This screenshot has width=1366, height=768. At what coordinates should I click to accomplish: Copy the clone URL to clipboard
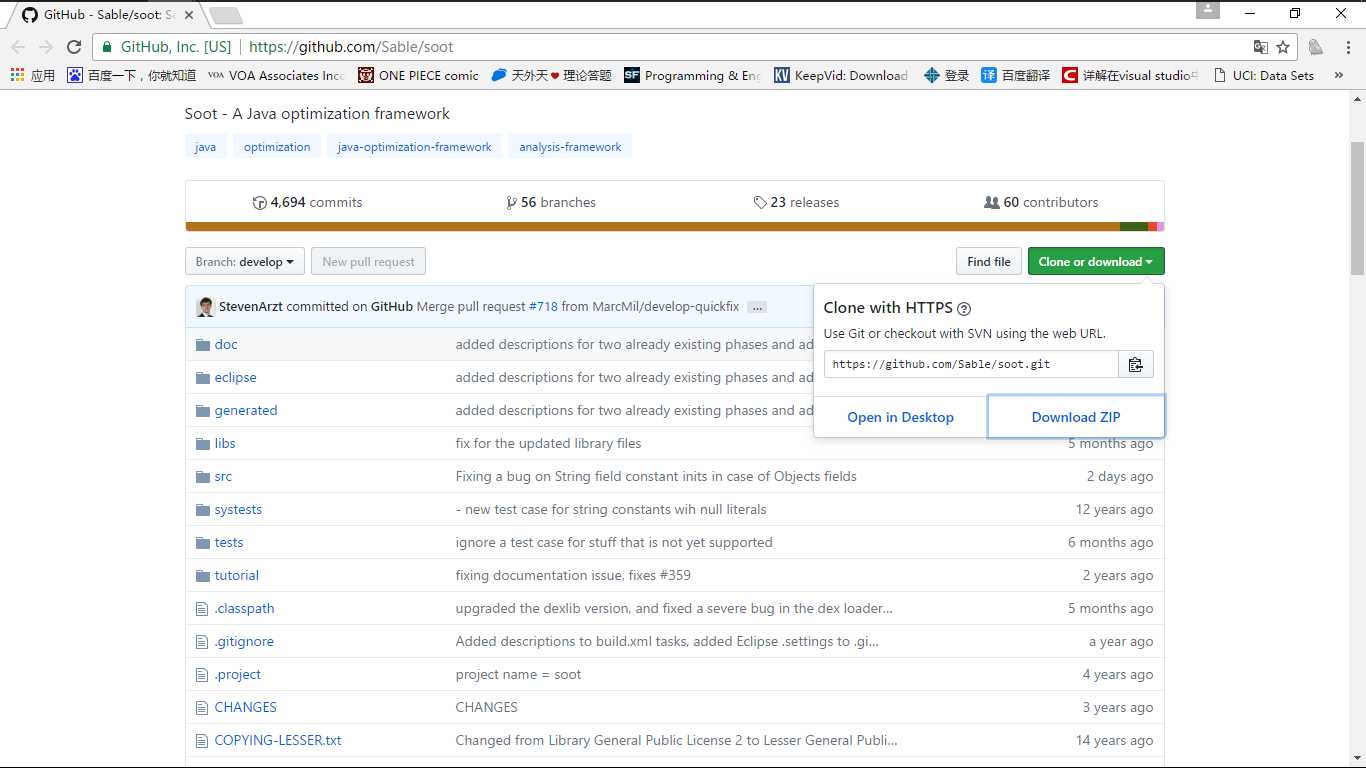coord(1136,364)
